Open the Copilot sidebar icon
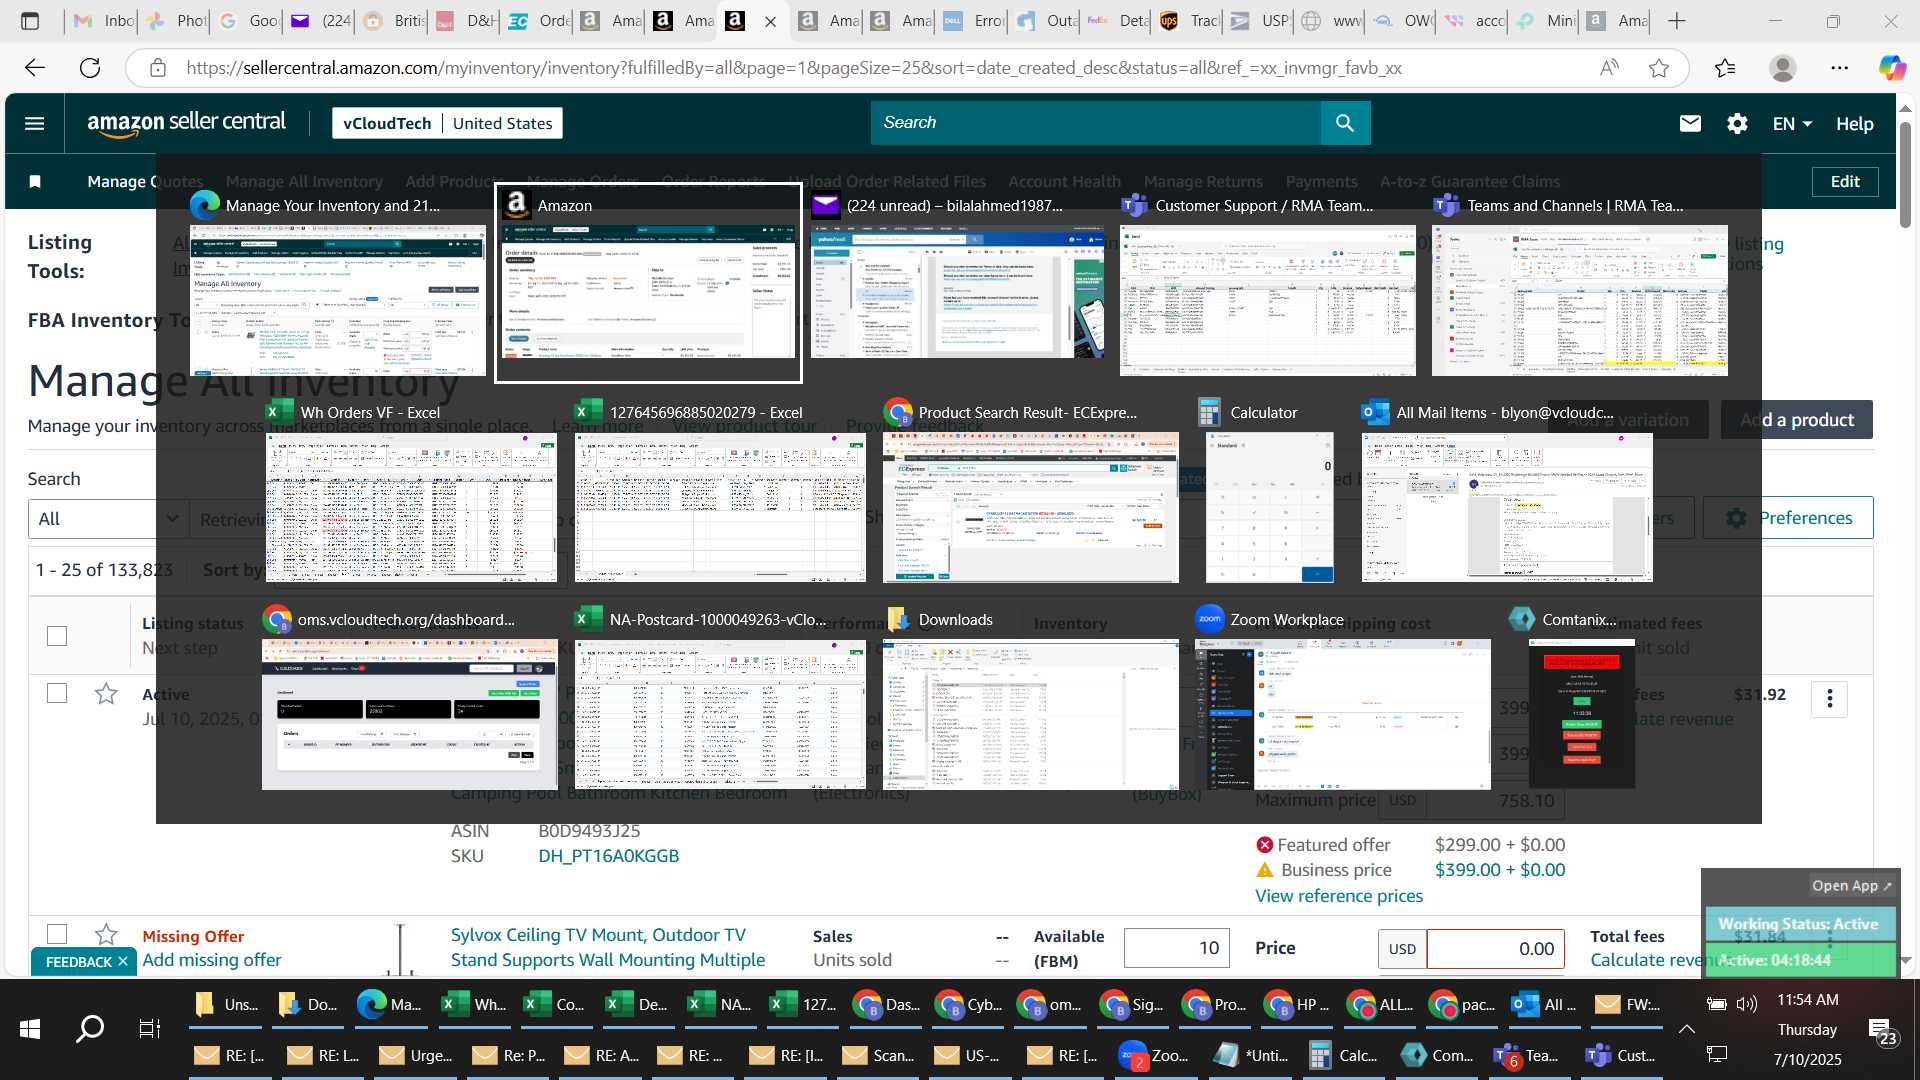 (x=1891, y=68)
